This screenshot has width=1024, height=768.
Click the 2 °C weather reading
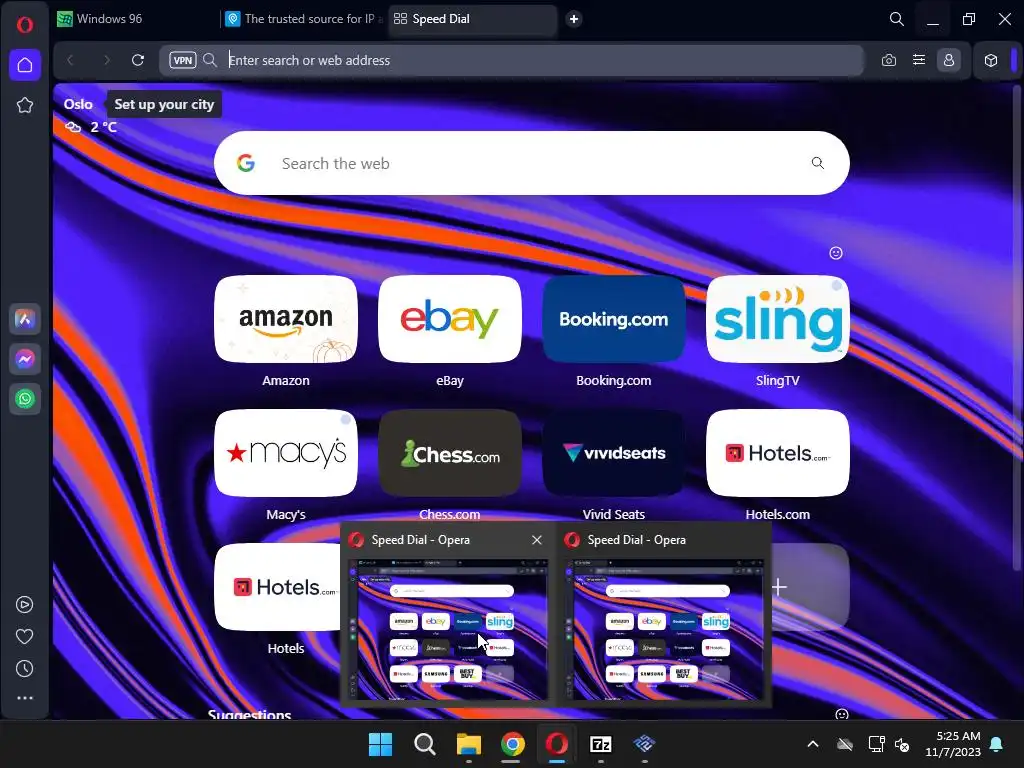tap(103, 127)
